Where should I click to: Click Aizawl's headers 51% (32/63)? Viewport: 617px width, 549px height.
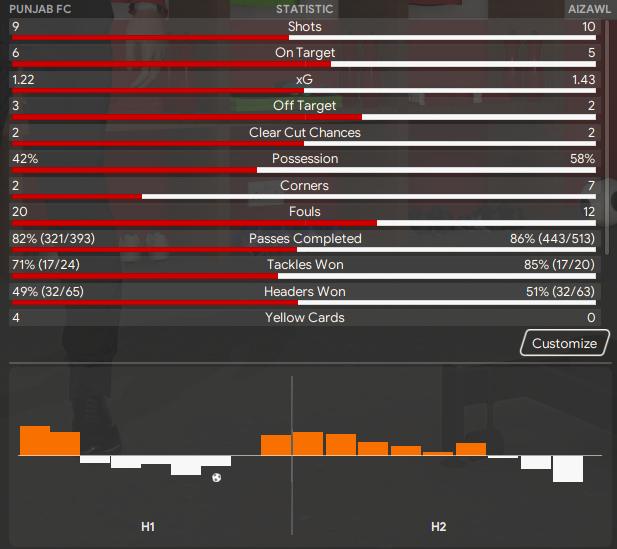pyautogui.click(x=560, y=292)
